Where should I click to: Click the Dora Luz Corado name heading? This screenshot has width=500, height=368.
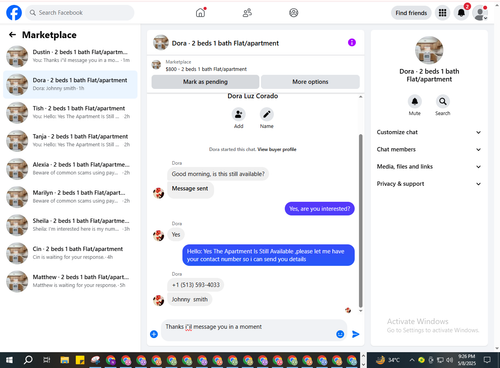click(x=253, y=96)
